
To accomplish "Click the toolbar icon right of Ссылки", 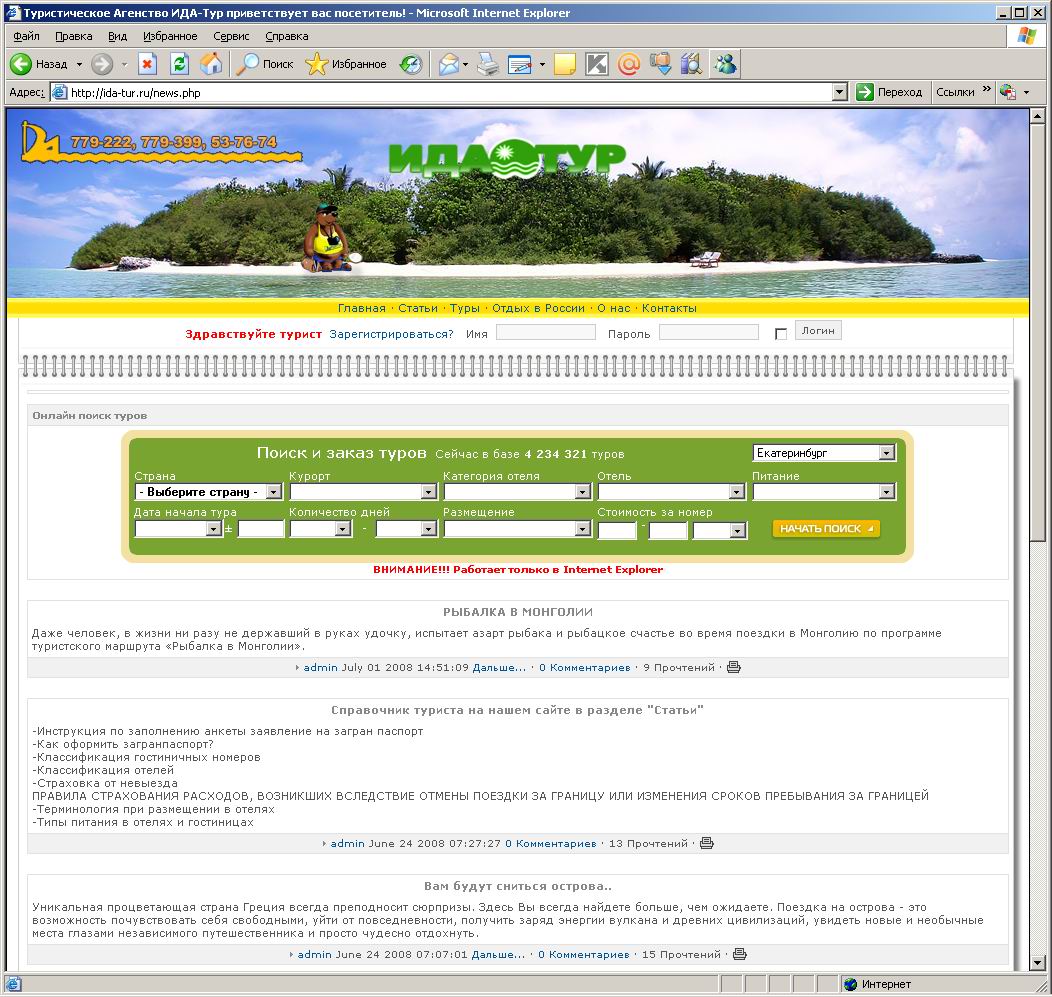I will tap(1008, 92).
